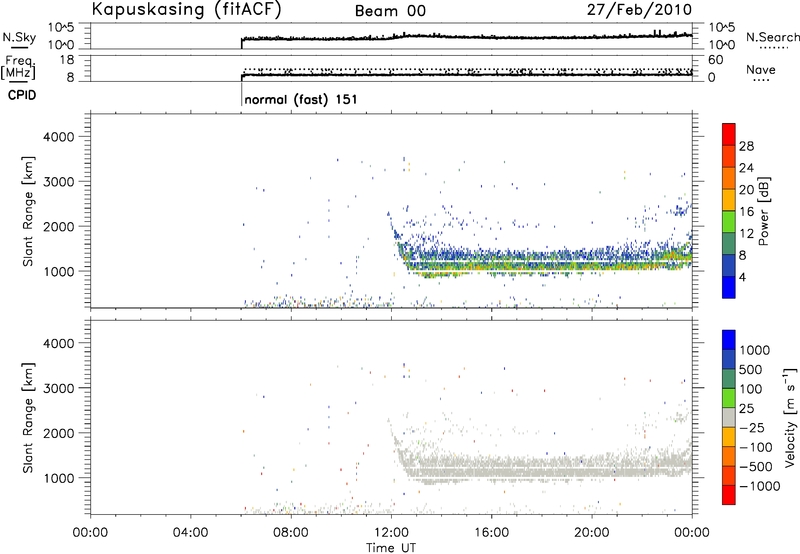The height and width of the screenshot is (554, 800).
Task: Click the dotted N.Search line sample in legend
Action: [774, 48]
